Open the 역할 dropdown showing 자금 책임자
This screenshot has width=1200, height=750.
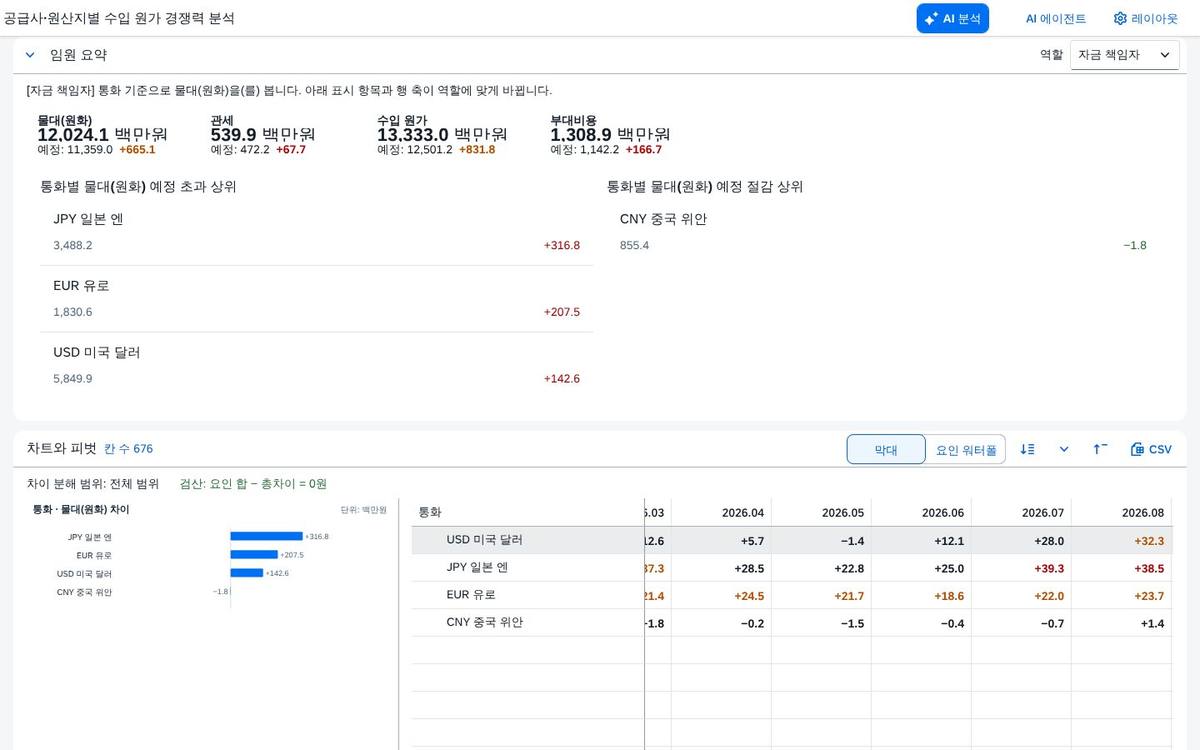[1124, 55]
